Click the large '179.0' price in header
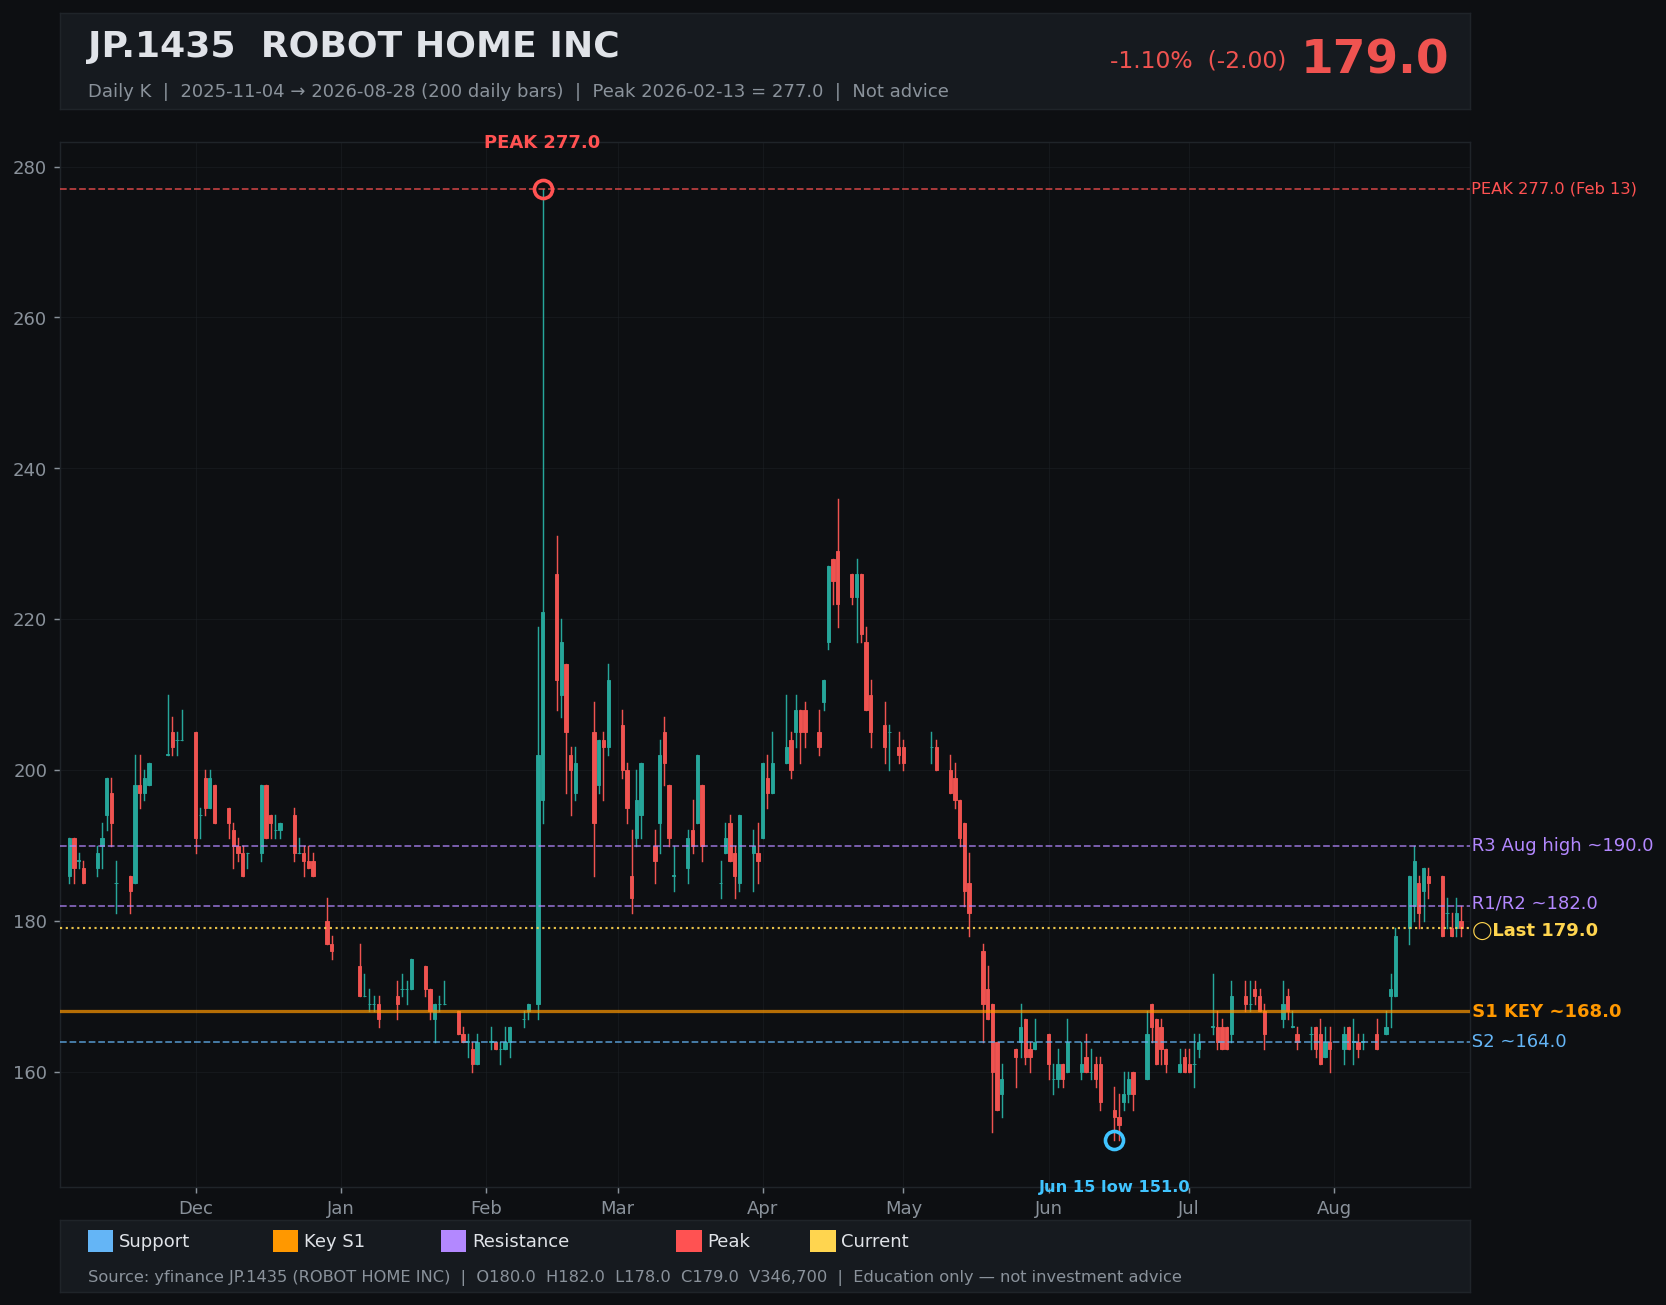 pyautogui.click(x=1374, y=58)
